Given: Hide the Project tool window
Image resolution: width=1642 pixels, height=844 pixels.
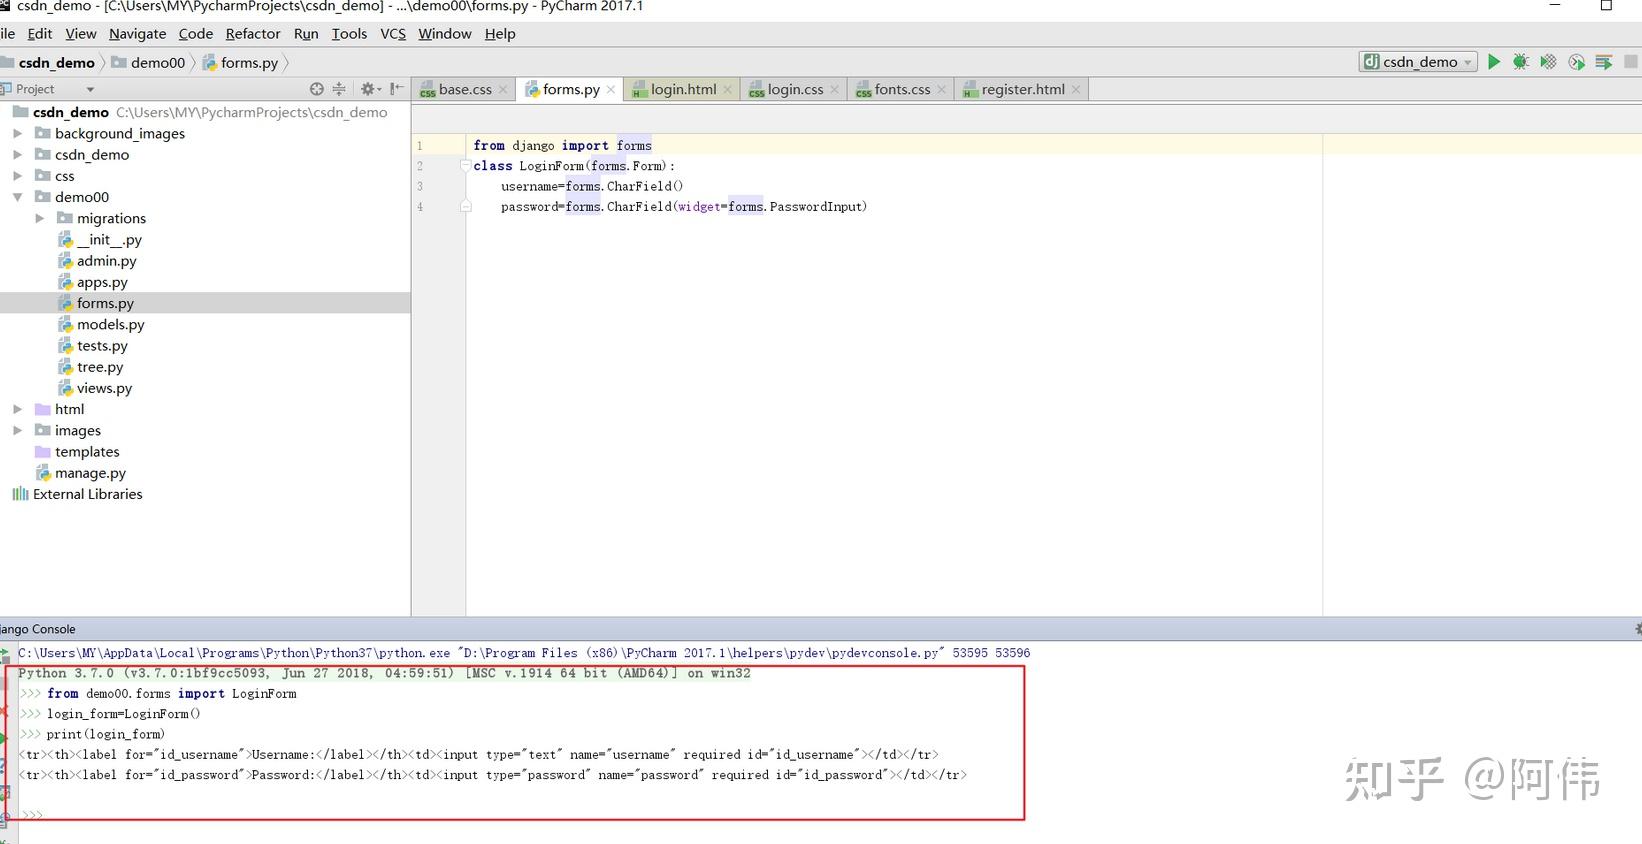Looking at the screenshot, I should [397, 89].
